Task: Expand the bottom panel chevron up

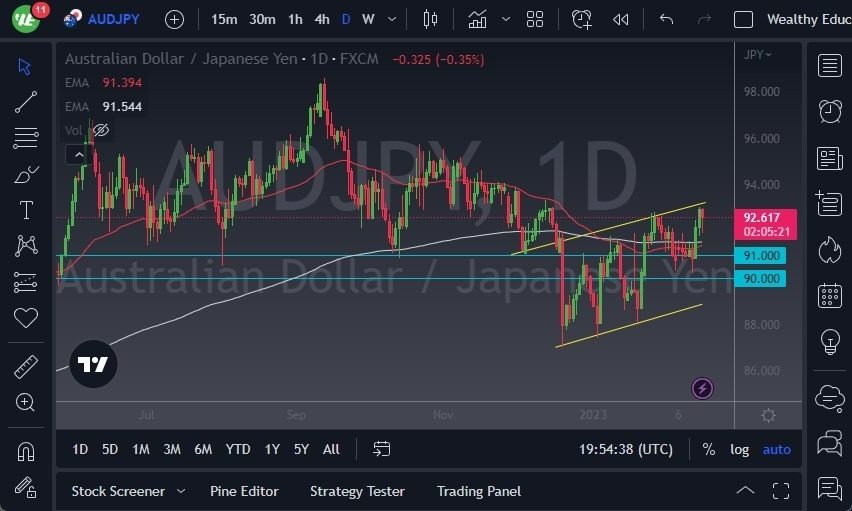Action: [745, 490]
